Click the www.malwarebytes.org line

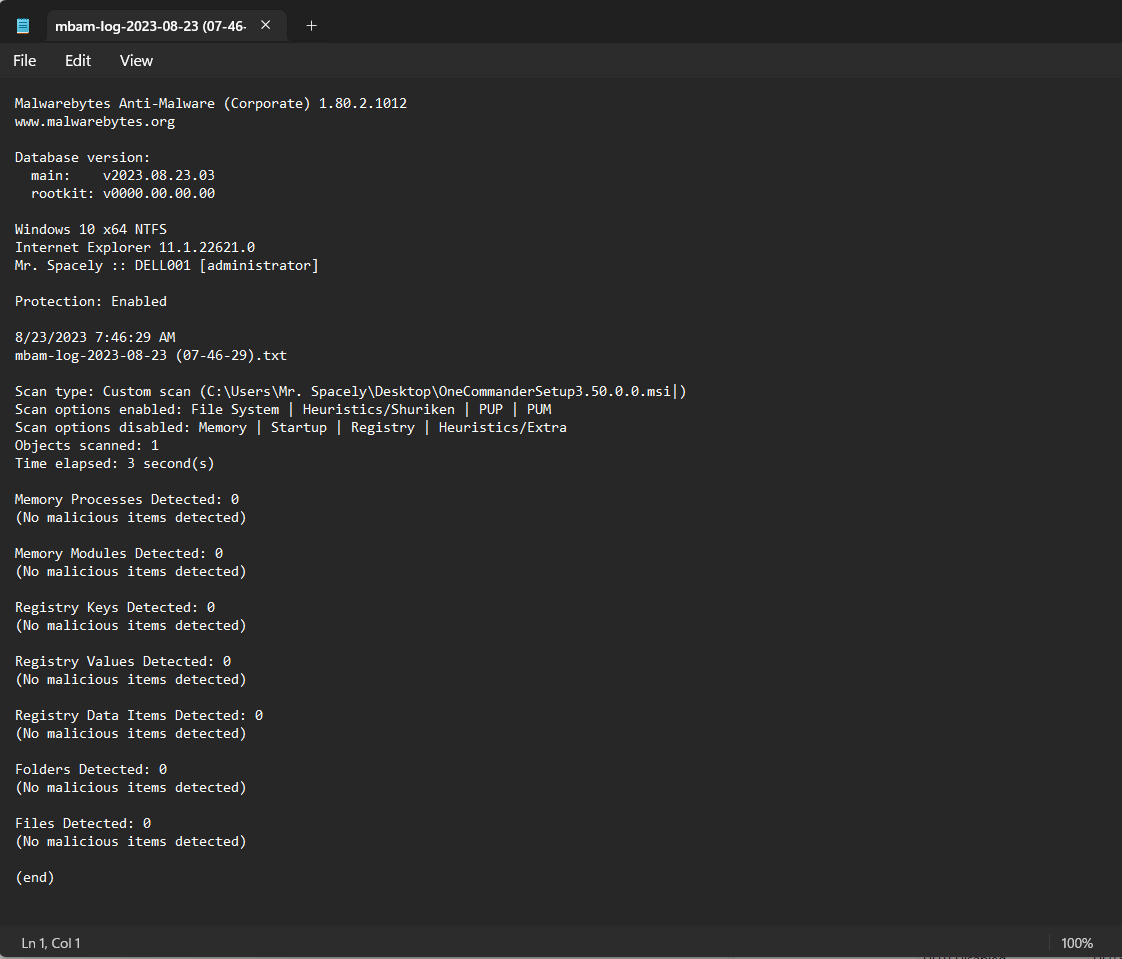point(94,122)
